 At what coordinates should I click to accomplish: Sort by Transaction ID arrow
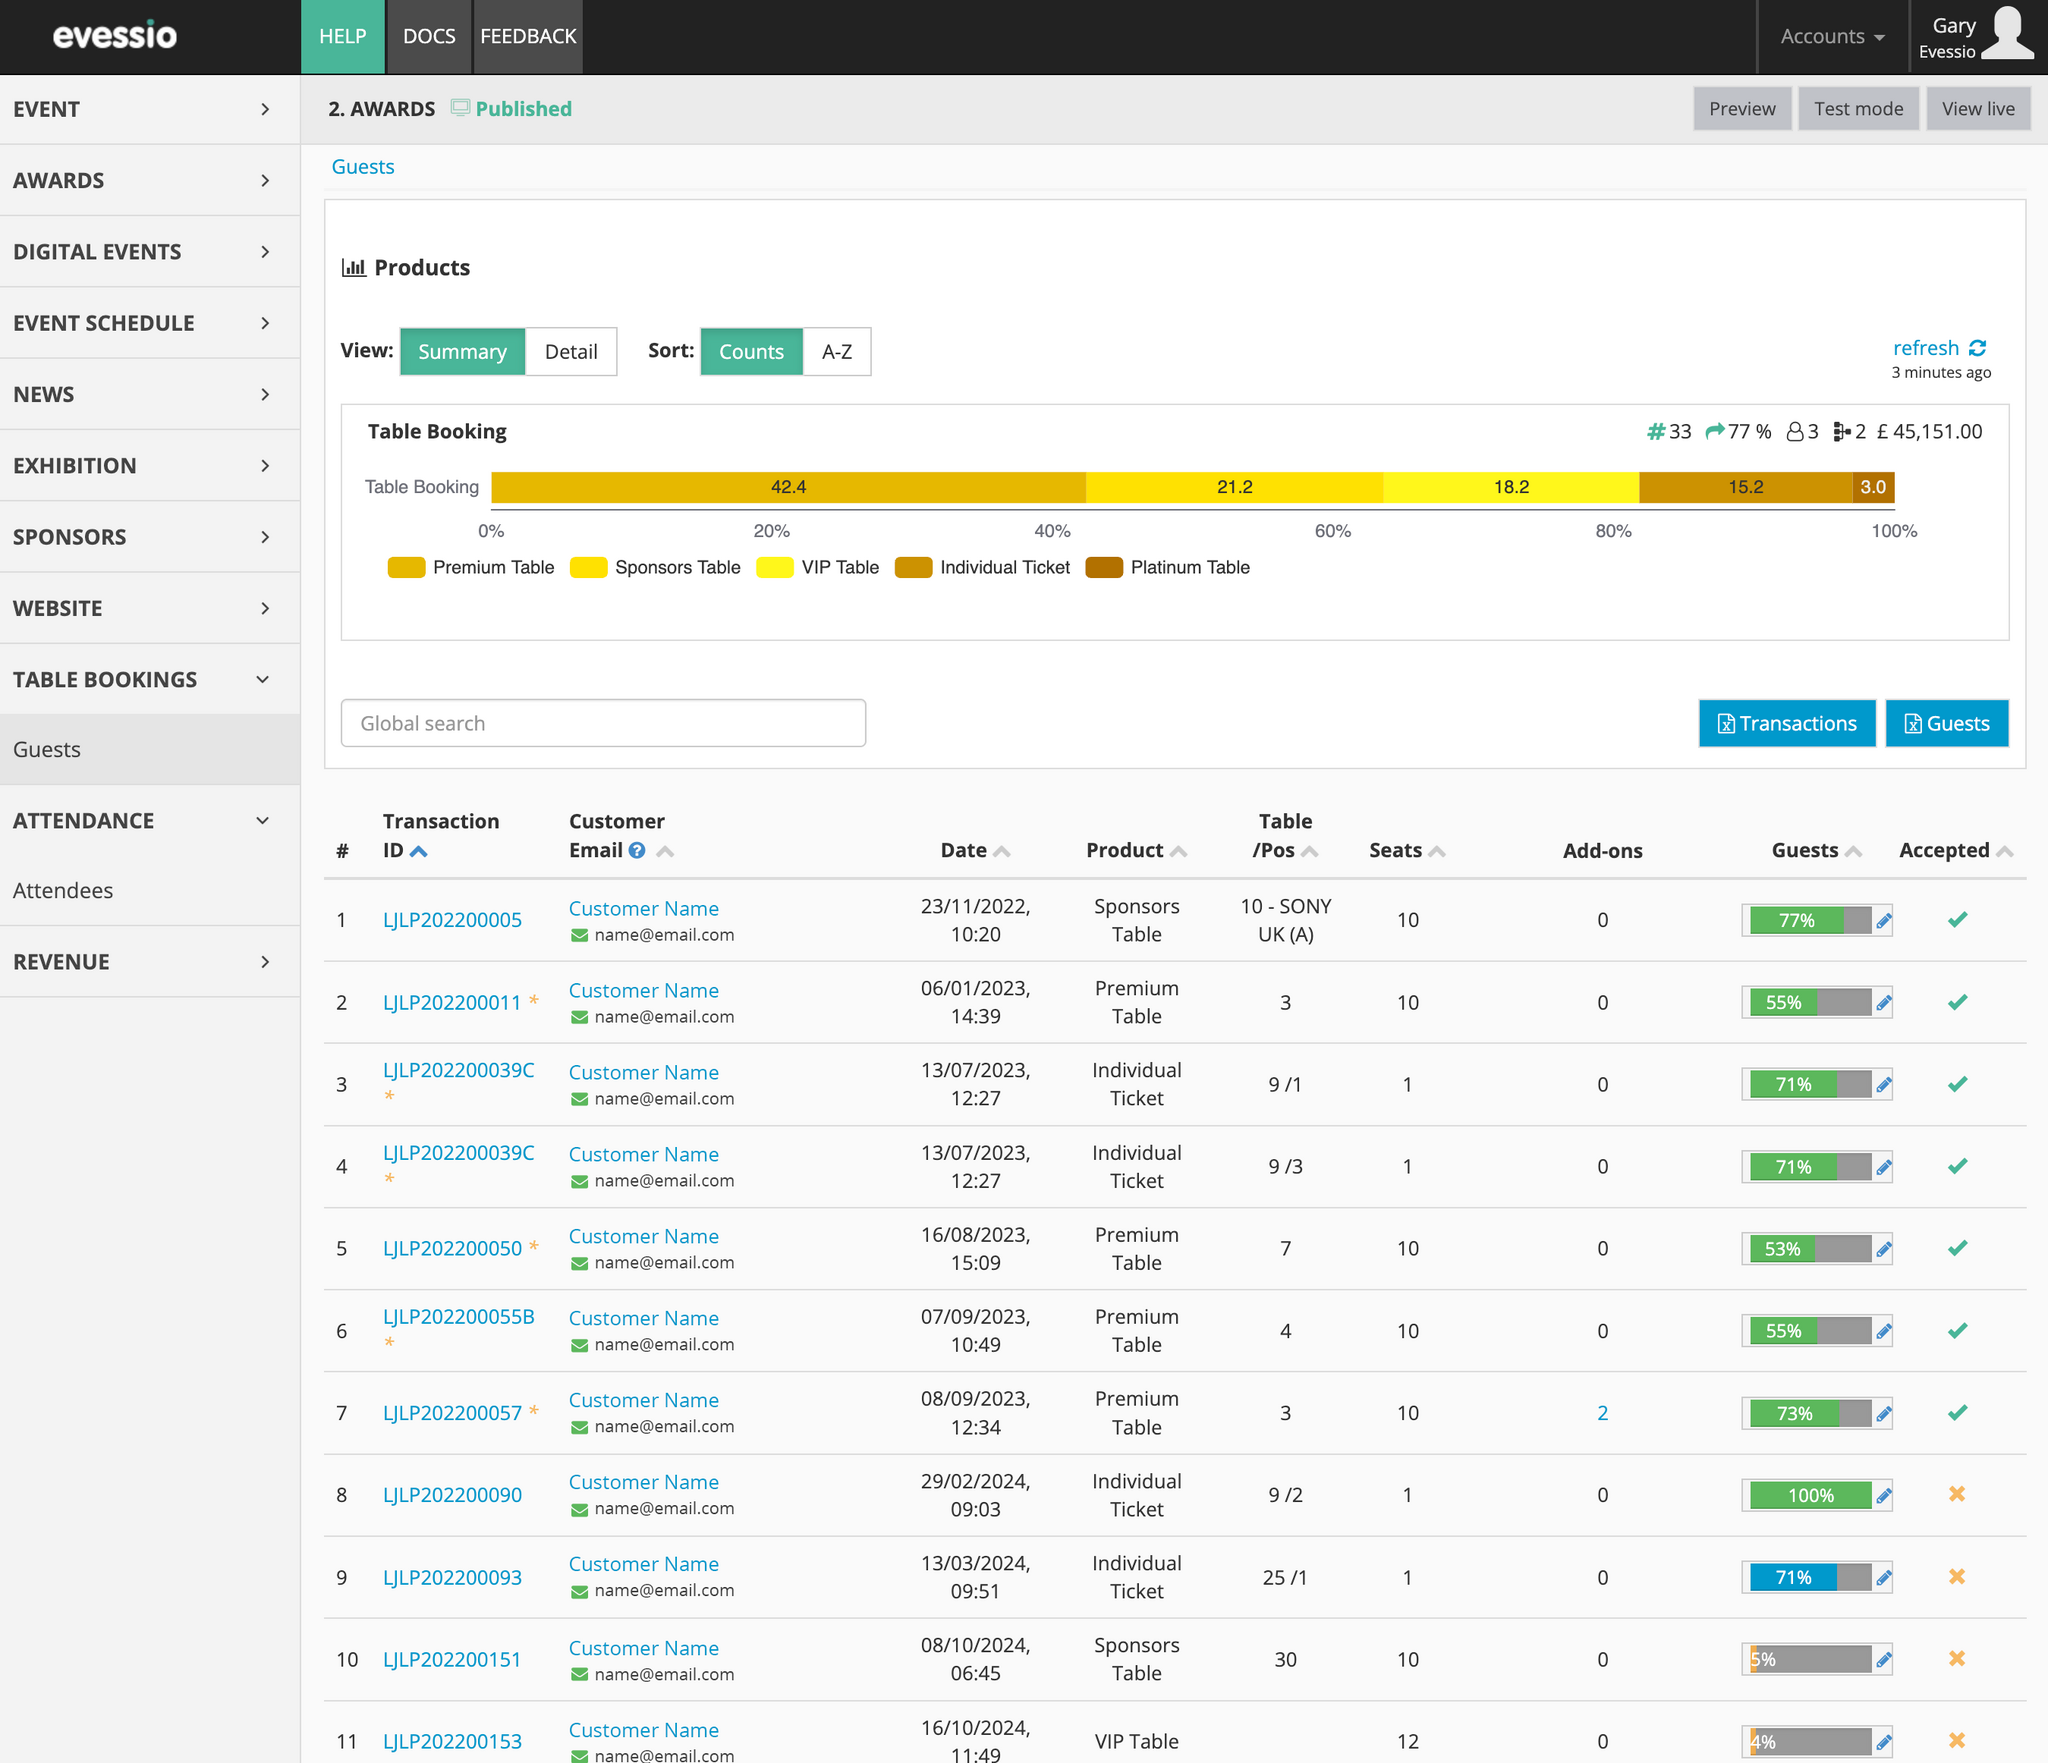(419, 851)
